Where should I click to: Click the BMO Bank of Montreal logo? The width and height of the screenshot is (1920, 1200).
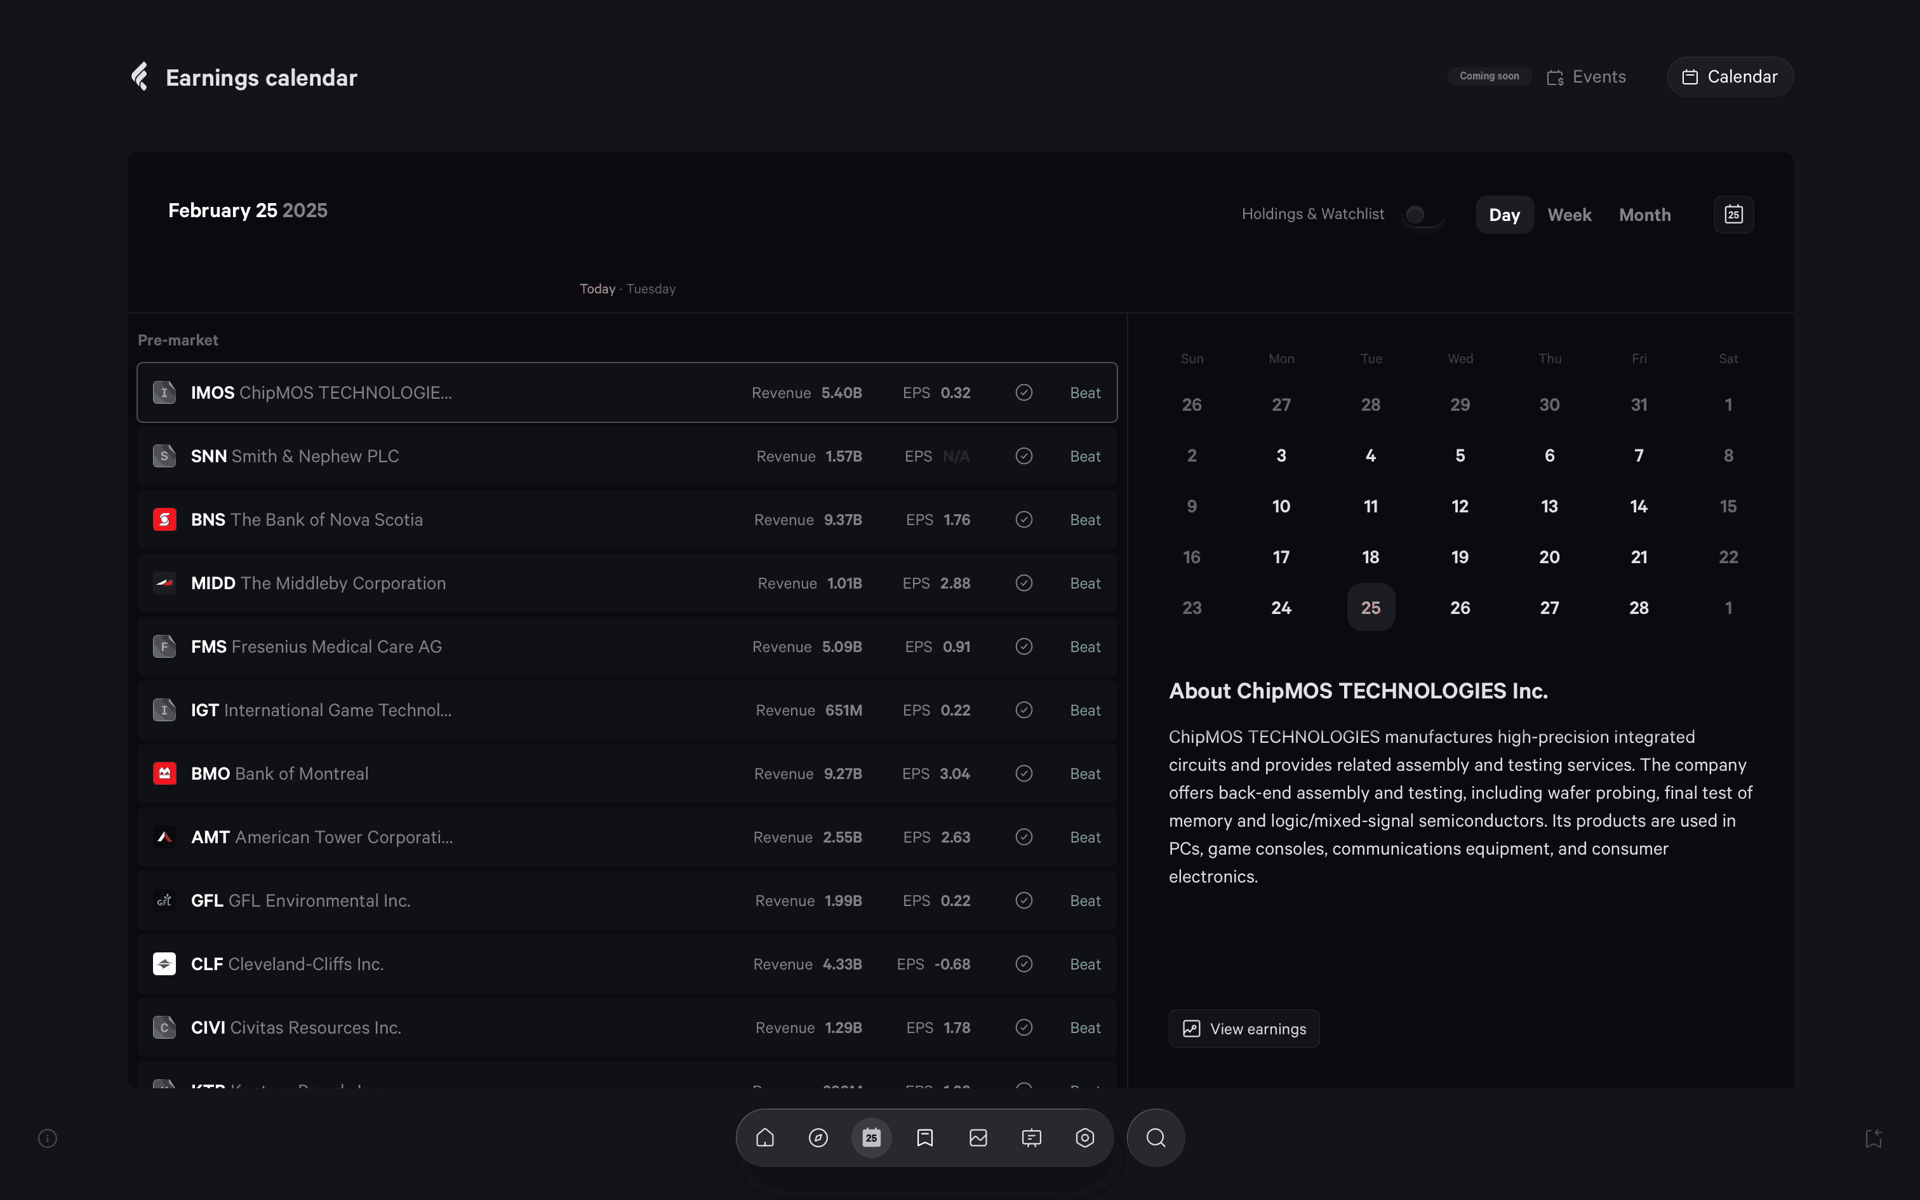pyautogui.click(x=164, y=774)
